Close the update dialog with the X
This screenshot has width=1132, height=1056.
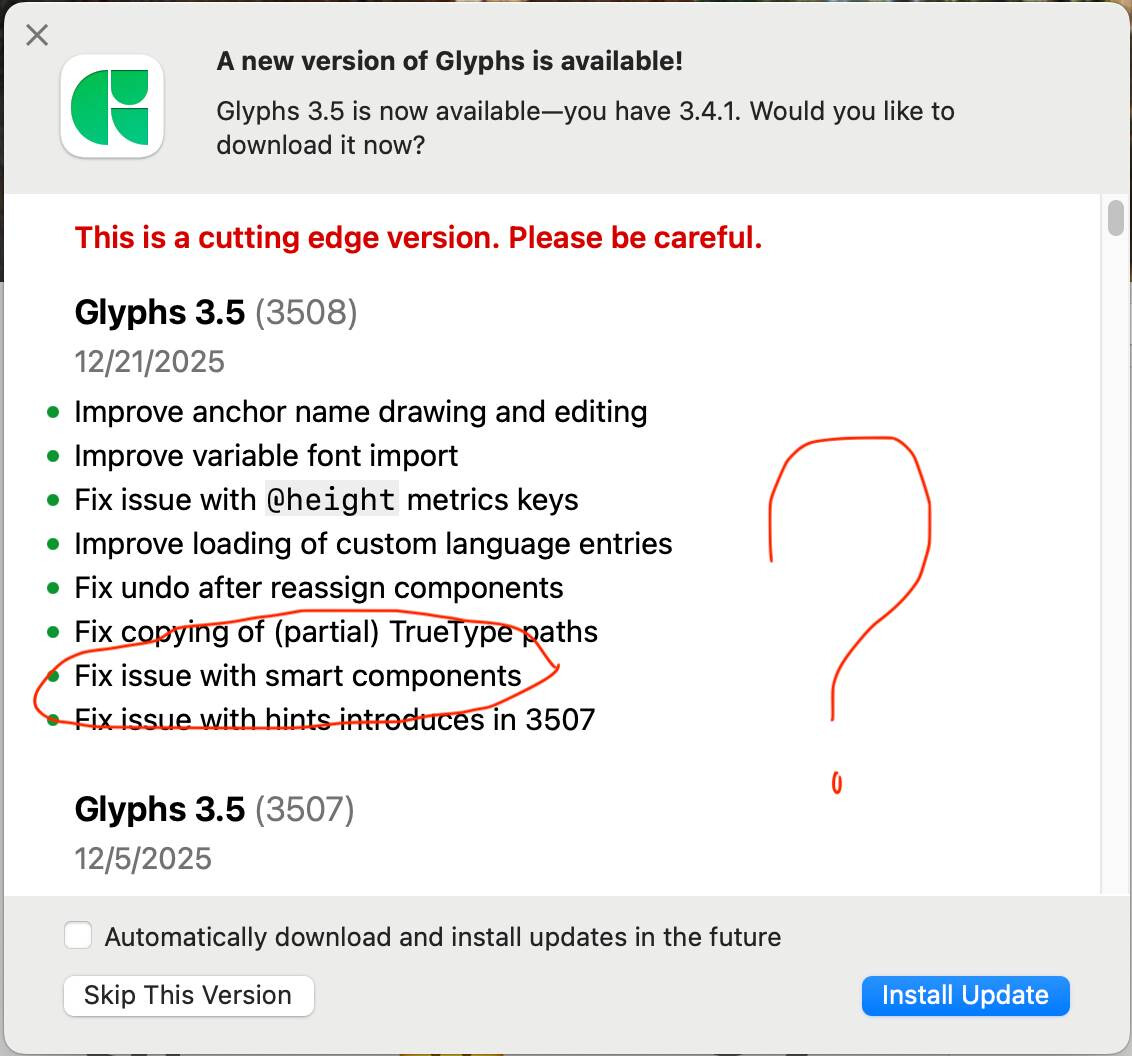(x=37, y=36)
